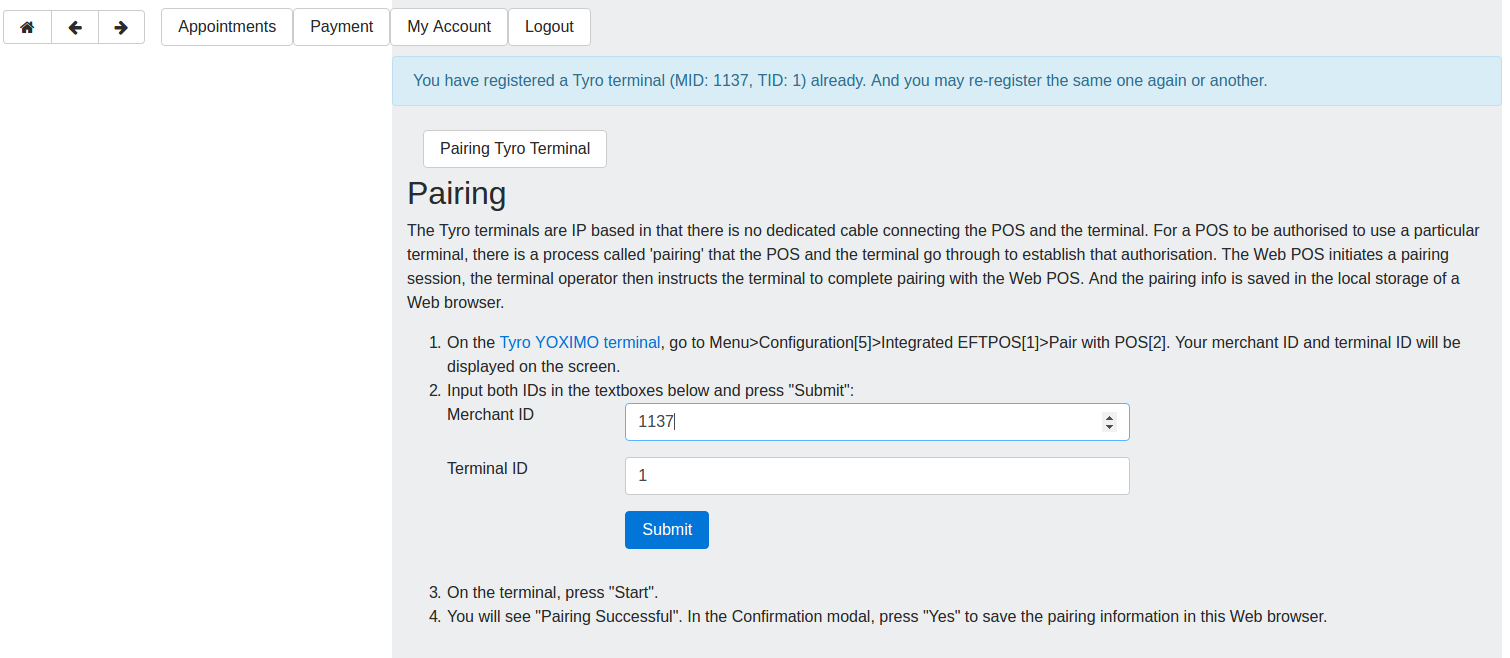Viewport: 1510px width, 658px height.
Task: Open the Tyro YOXIMO terminal link
Action: pyautogui.click(x=579, y=342)
